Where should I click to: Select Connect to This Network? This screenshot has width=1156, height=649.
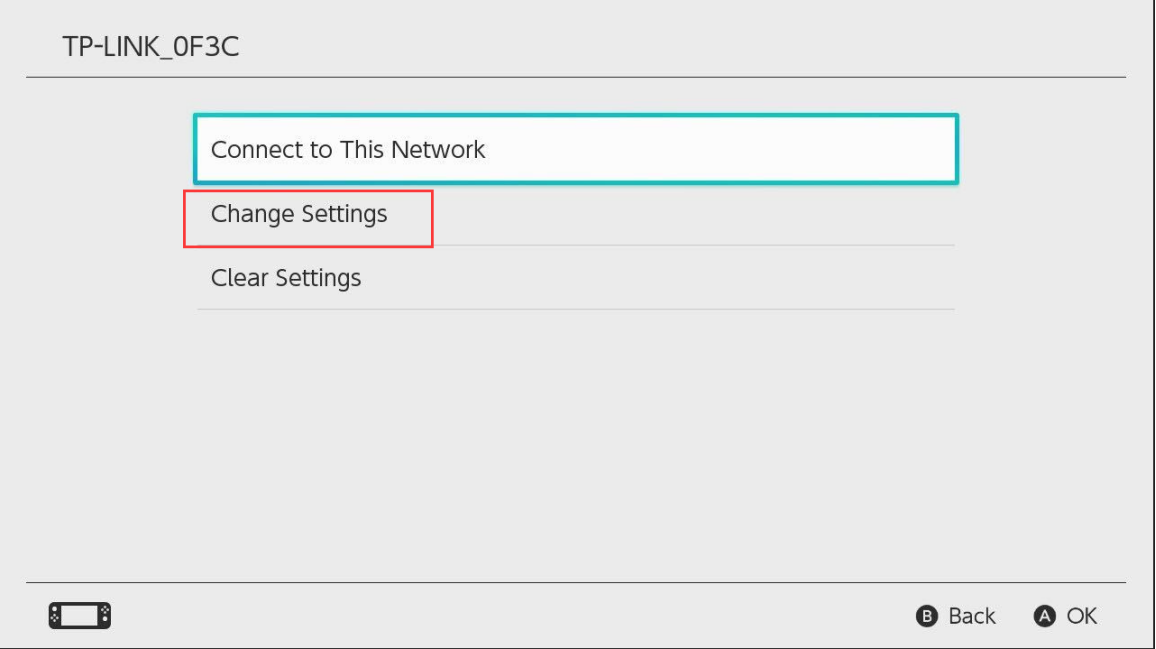576,149
